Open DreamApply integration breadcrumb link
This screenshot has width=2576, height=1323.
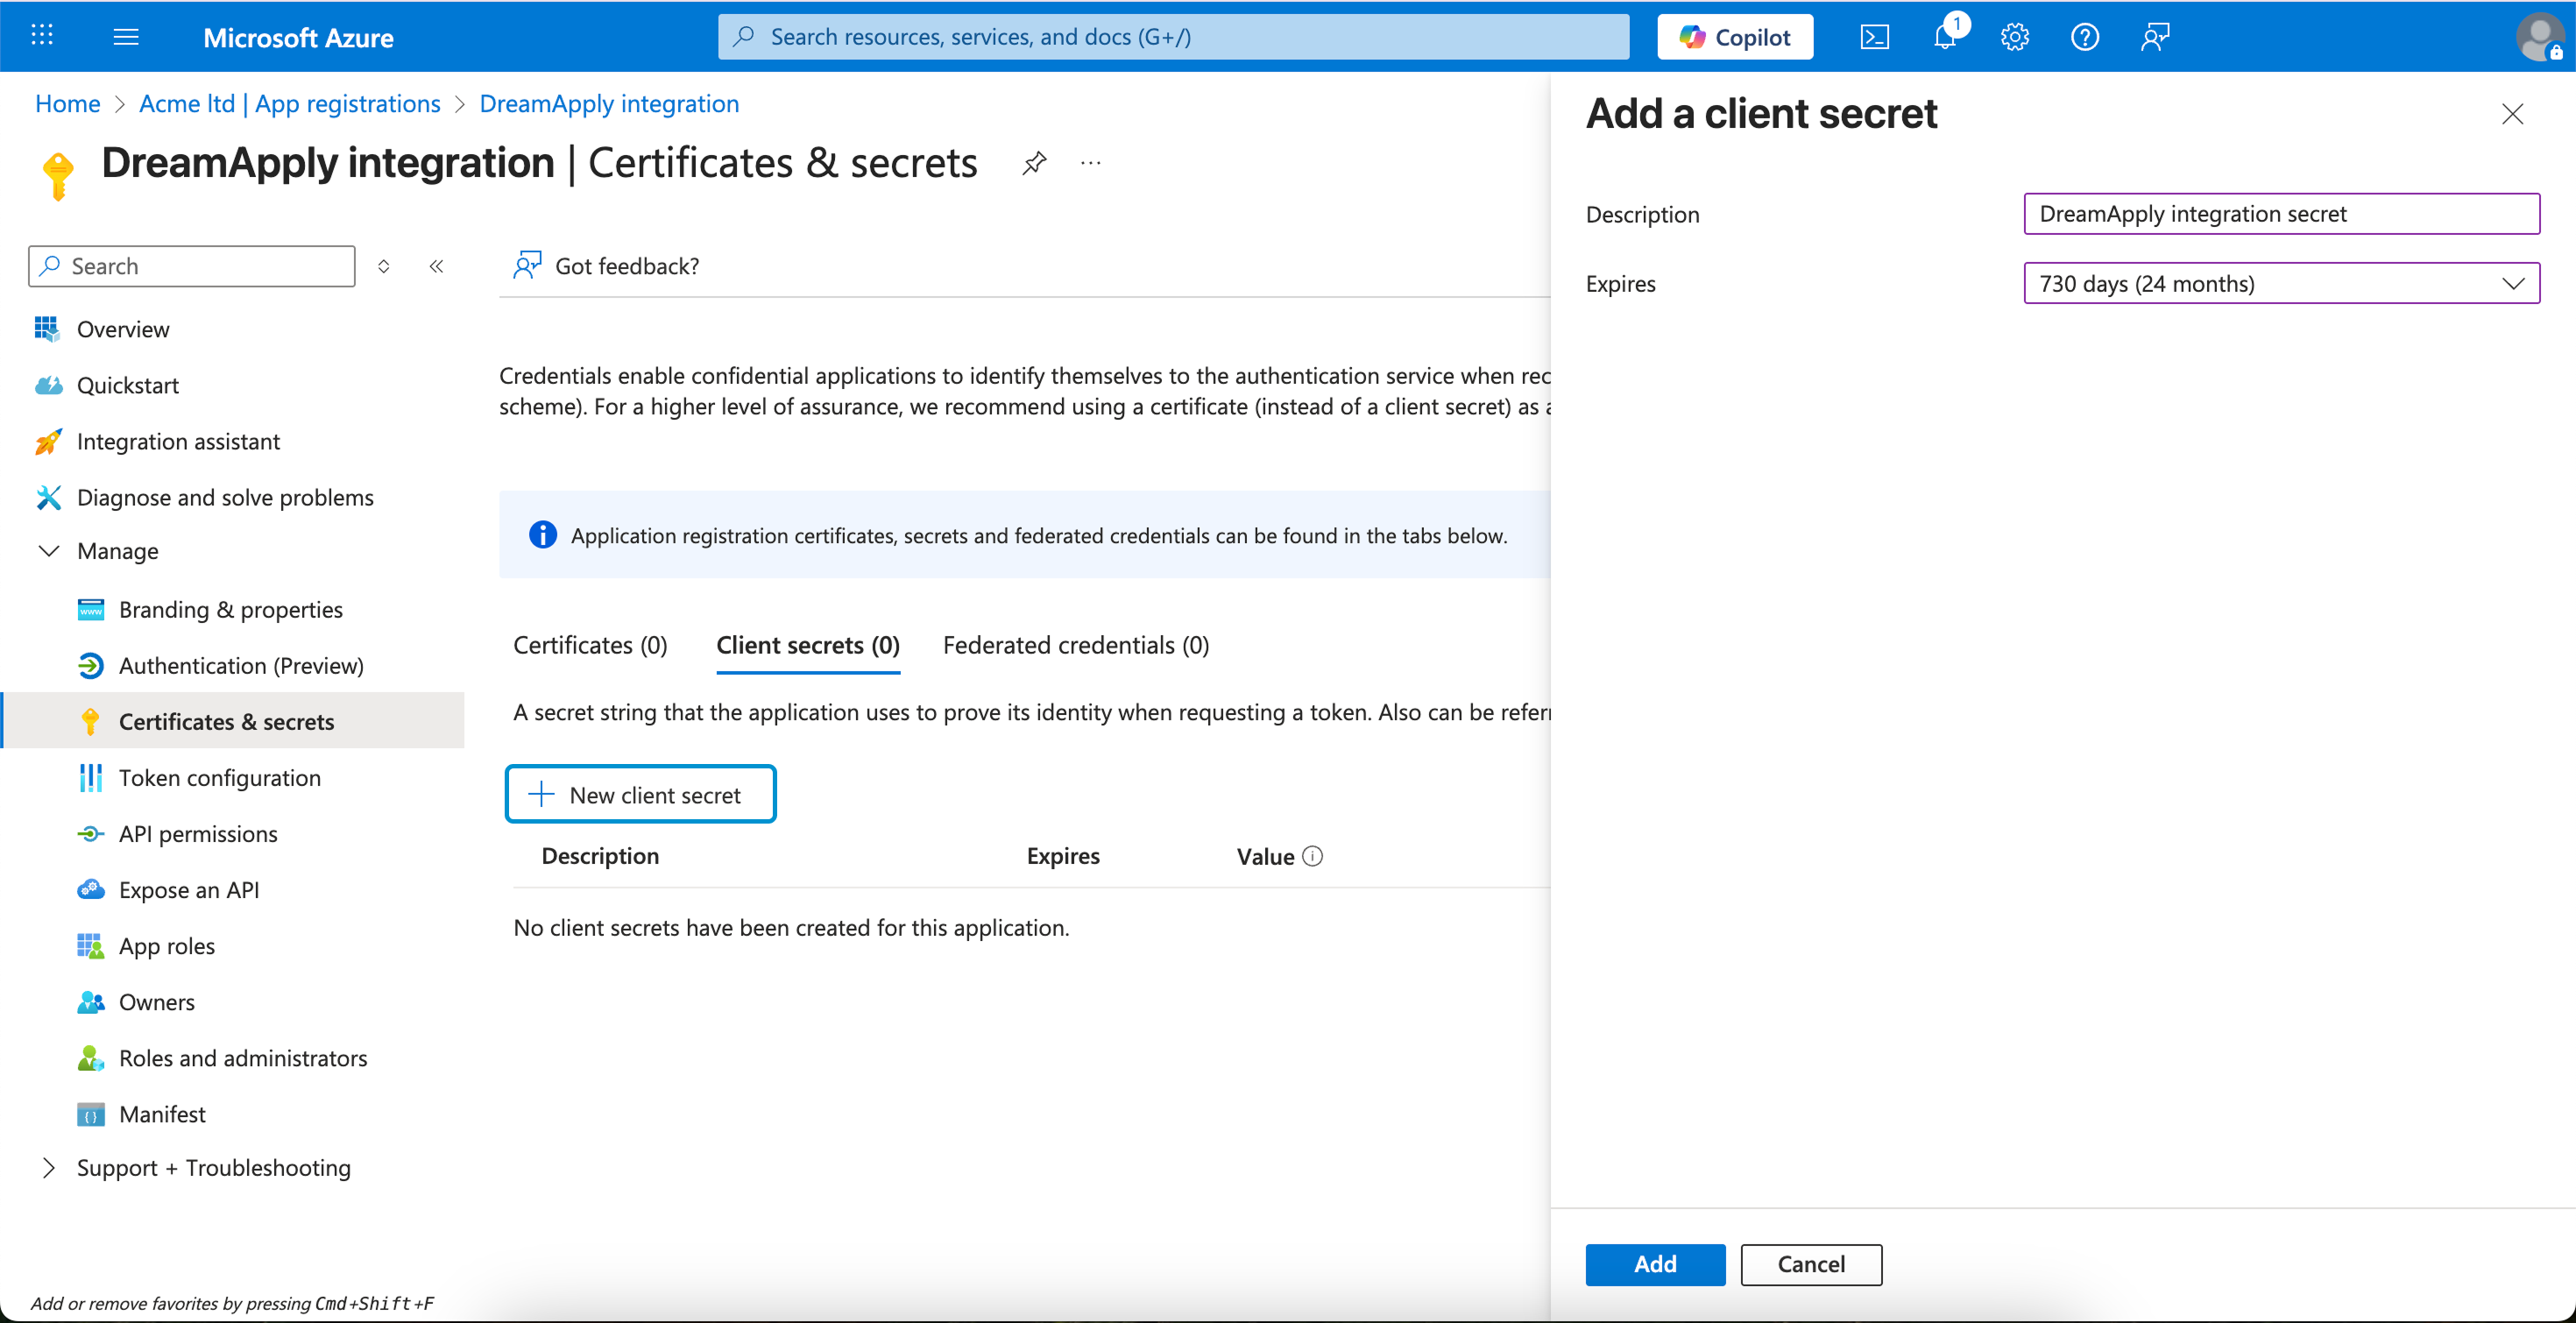[609, 103]
